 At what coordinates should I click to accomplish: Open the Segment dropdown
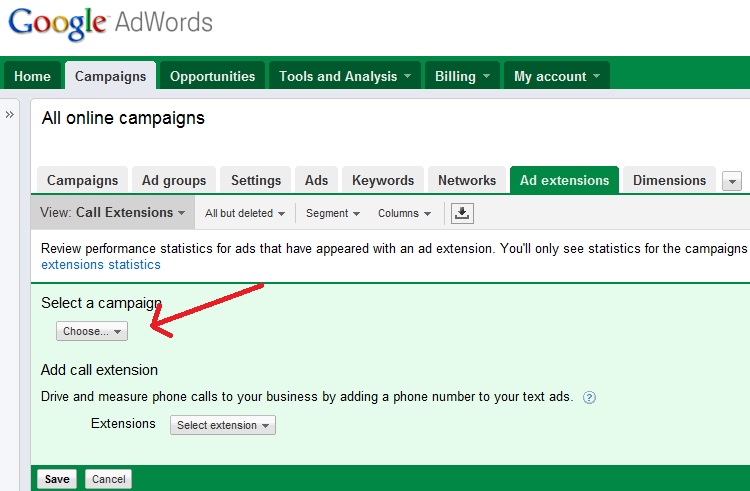point(333,213)
